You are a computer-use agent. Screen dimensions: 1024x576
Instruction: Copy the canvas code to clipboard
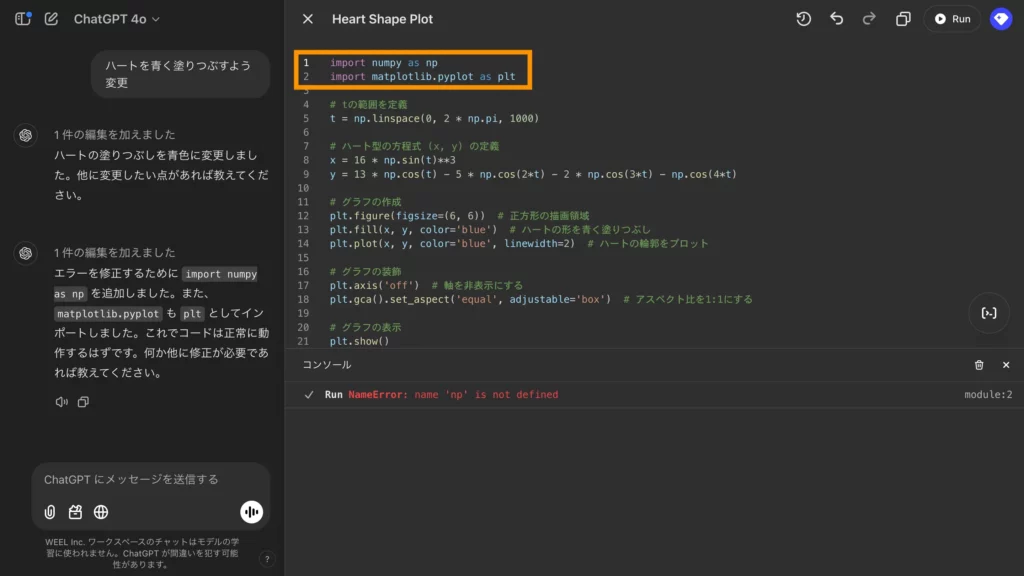903,19
